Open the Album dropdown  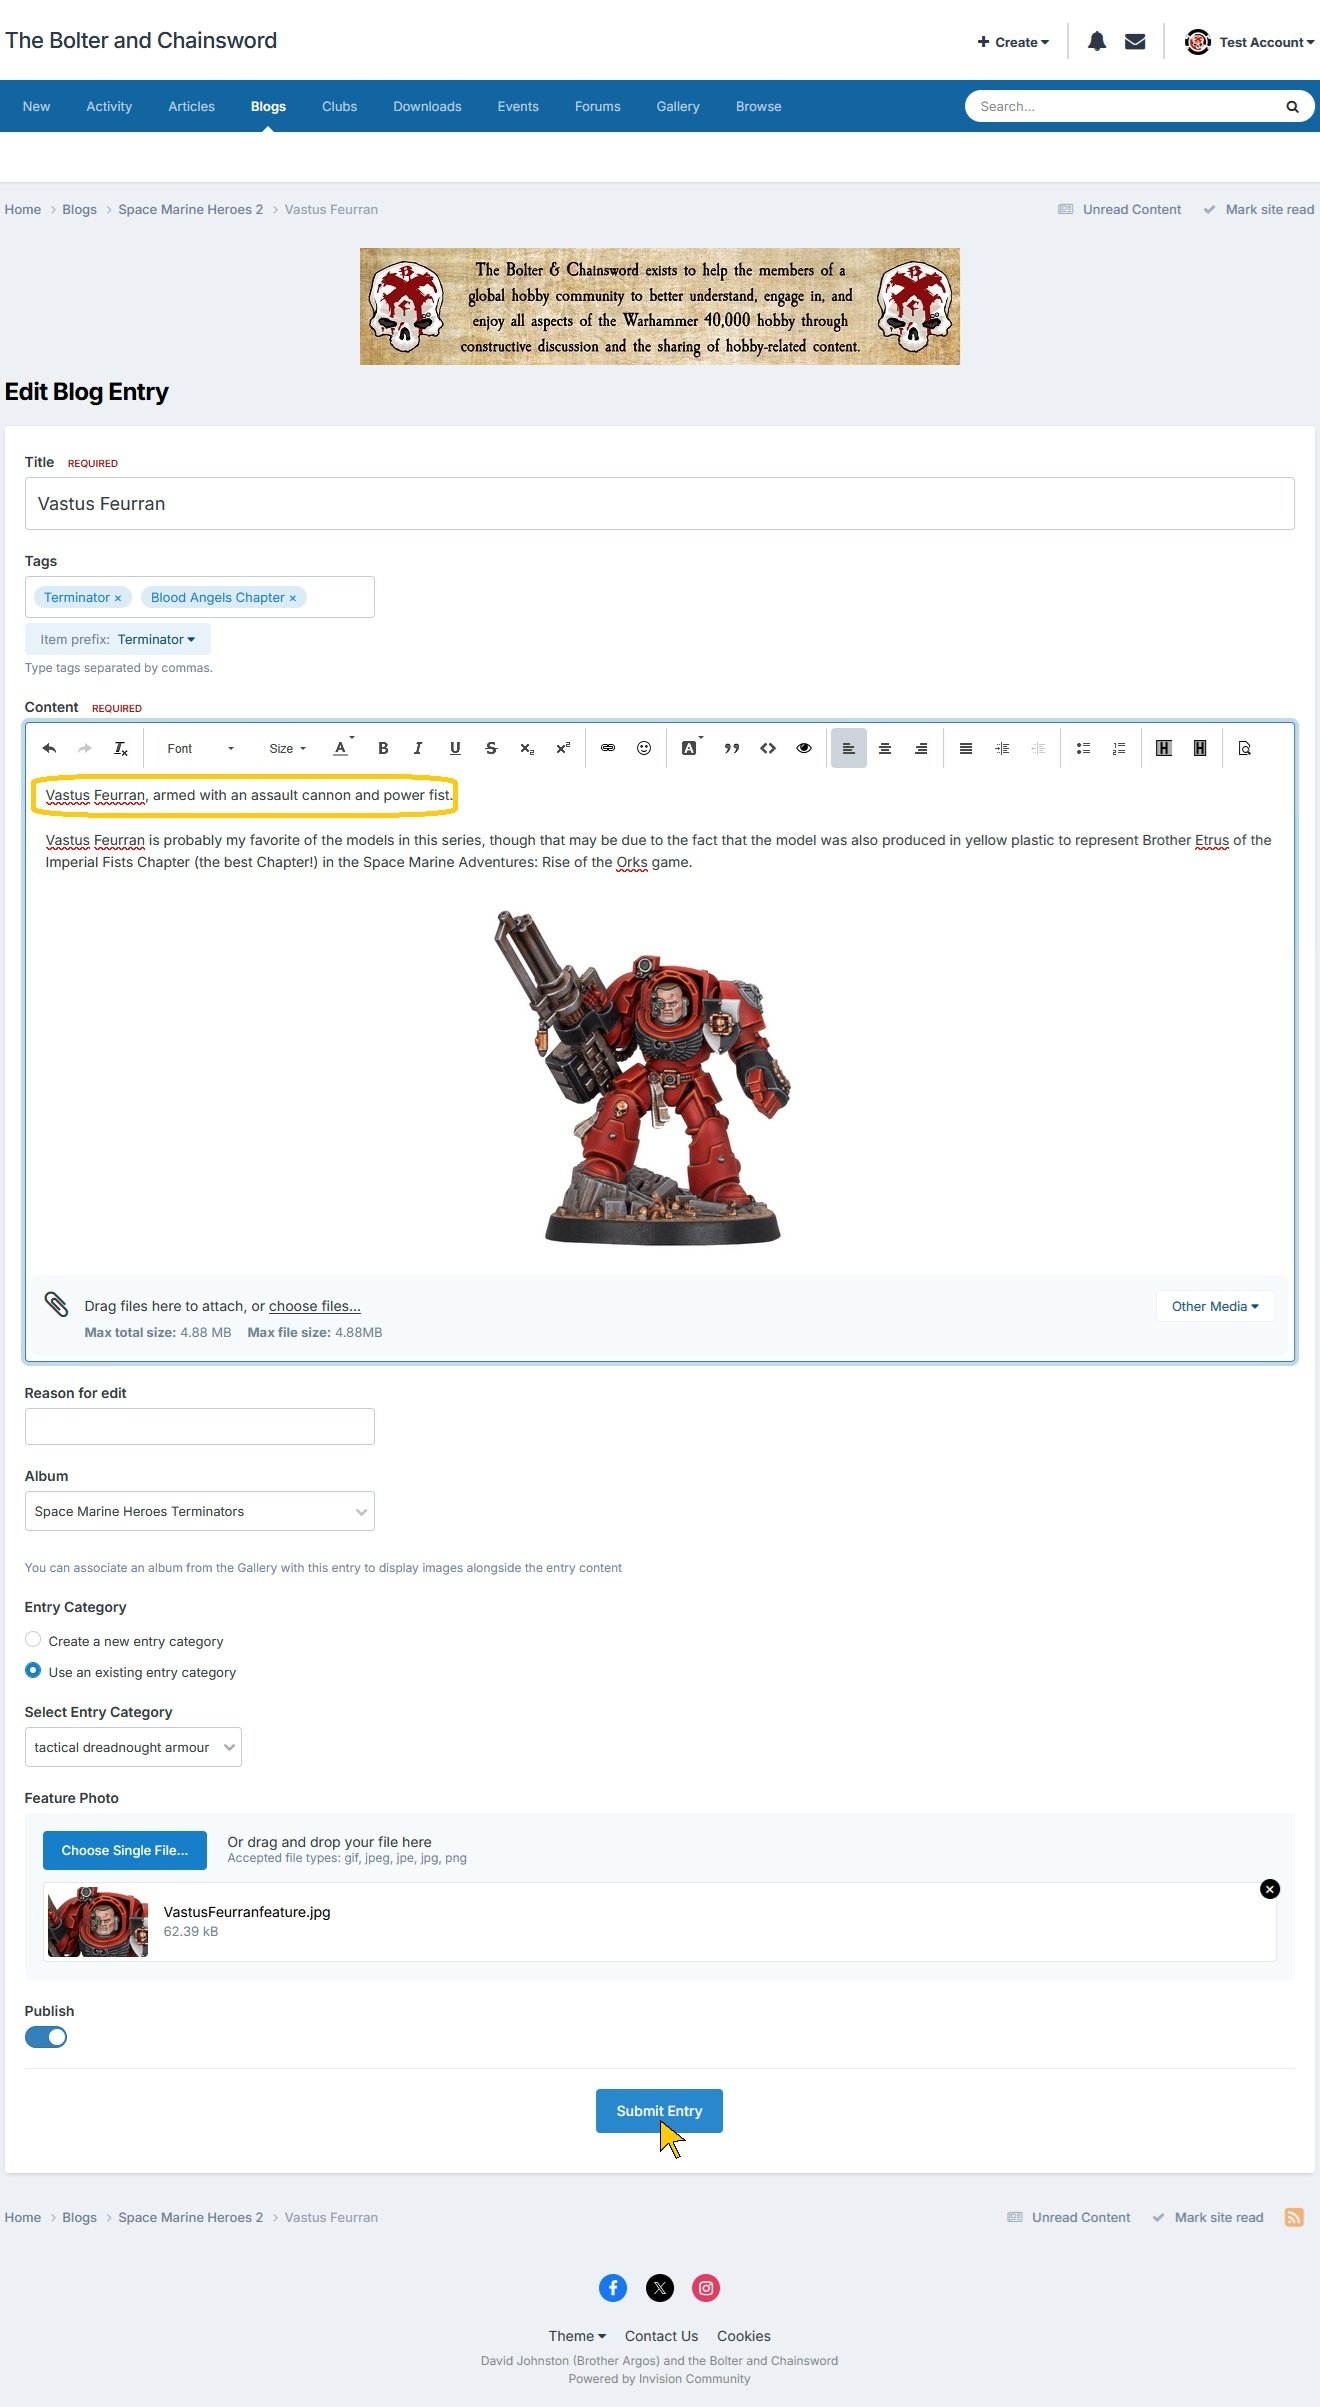tap(200, 1511)
